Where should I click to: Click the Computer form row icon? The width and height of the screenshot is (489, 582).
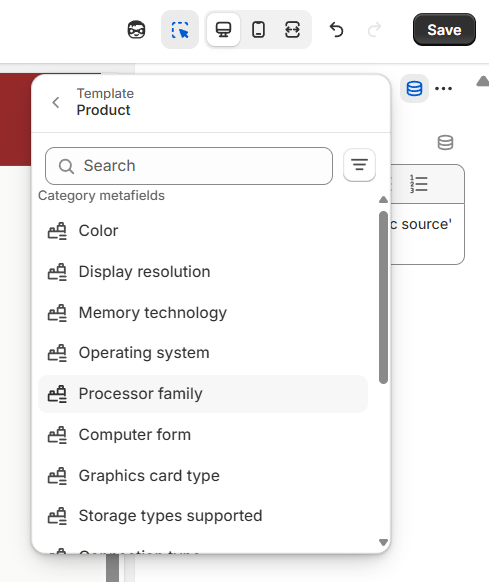pyautogui.click(x=57, y=435)
